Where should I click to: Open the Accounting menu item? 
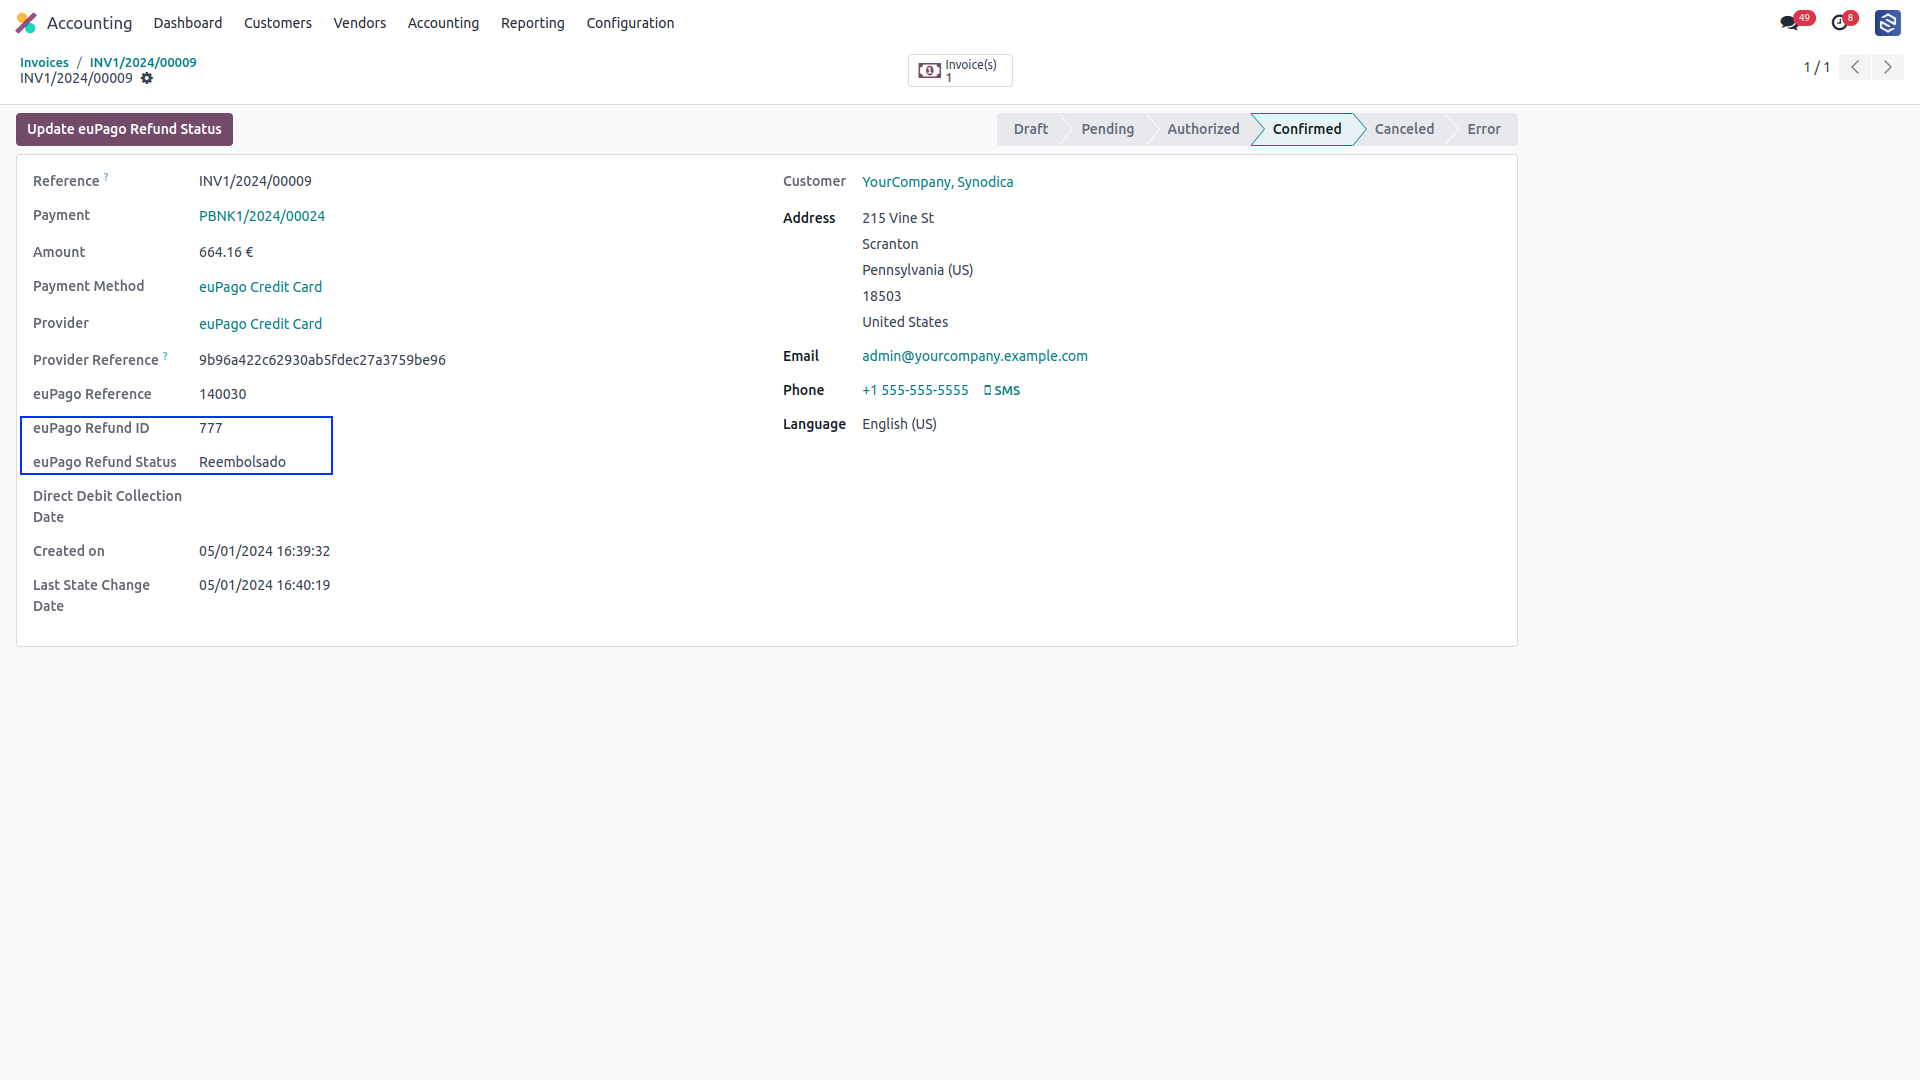443,23
